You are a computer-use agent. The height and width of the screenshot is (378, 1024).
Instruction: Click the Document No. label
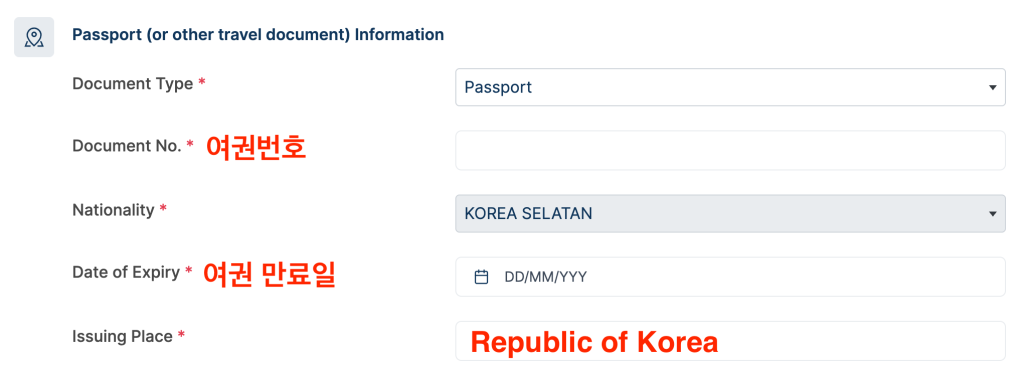click(x=127, y=146)
